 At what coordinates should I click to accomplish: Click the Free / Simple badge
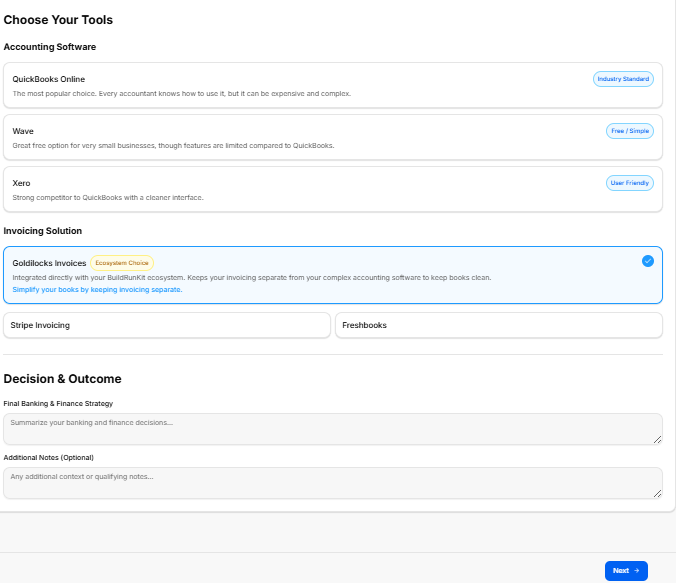pyautogui.click(x=630, y=131)
